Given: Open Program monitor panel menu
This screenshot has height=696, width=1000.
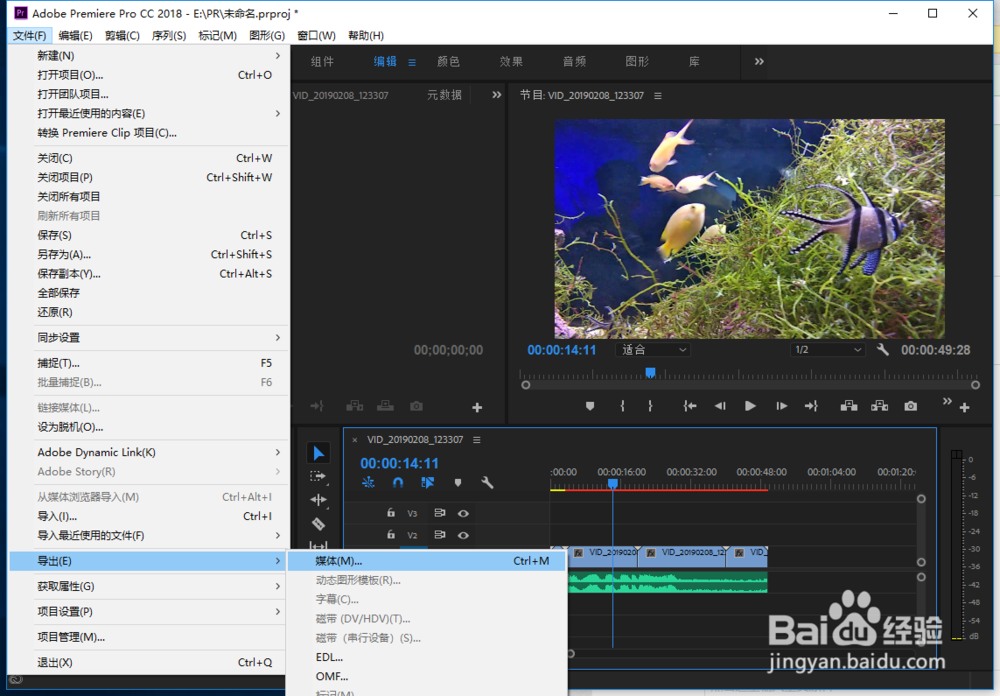Looking at the screenshot, I should point(658,96).
